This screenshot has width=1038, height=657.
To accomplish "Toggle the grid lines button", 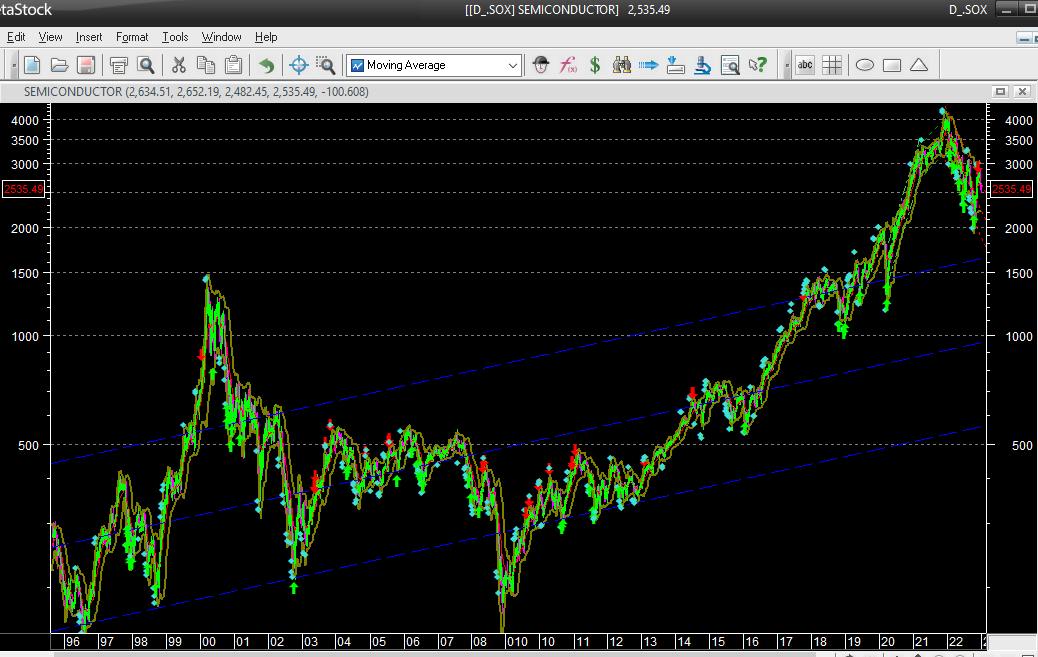I will 832,66.
